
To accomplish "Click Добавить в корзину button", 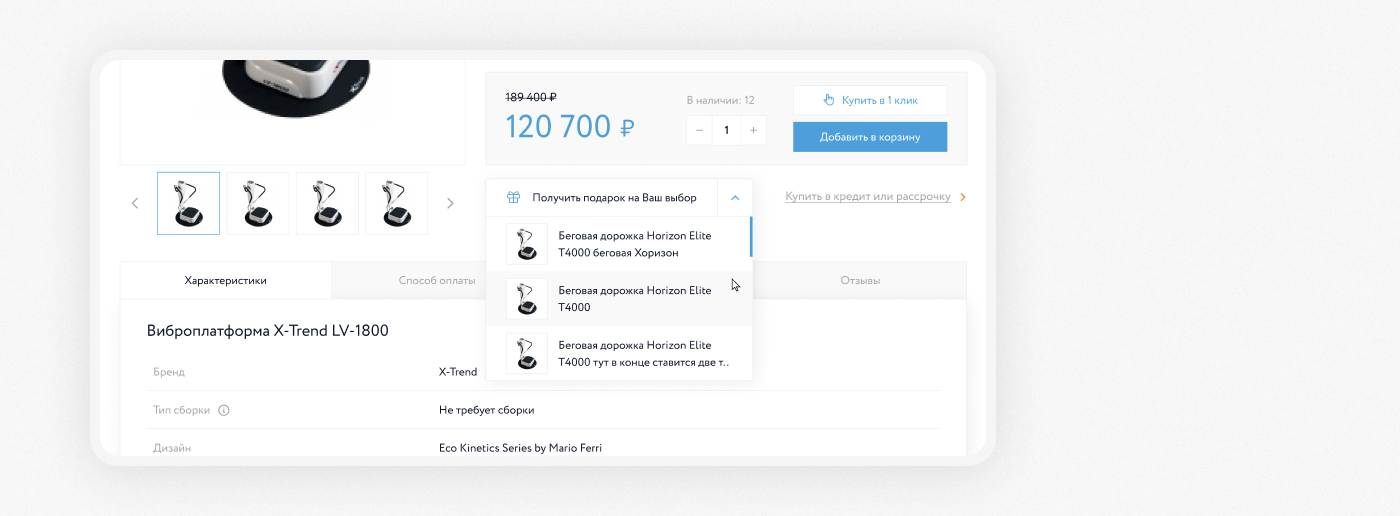I will 870,137.
